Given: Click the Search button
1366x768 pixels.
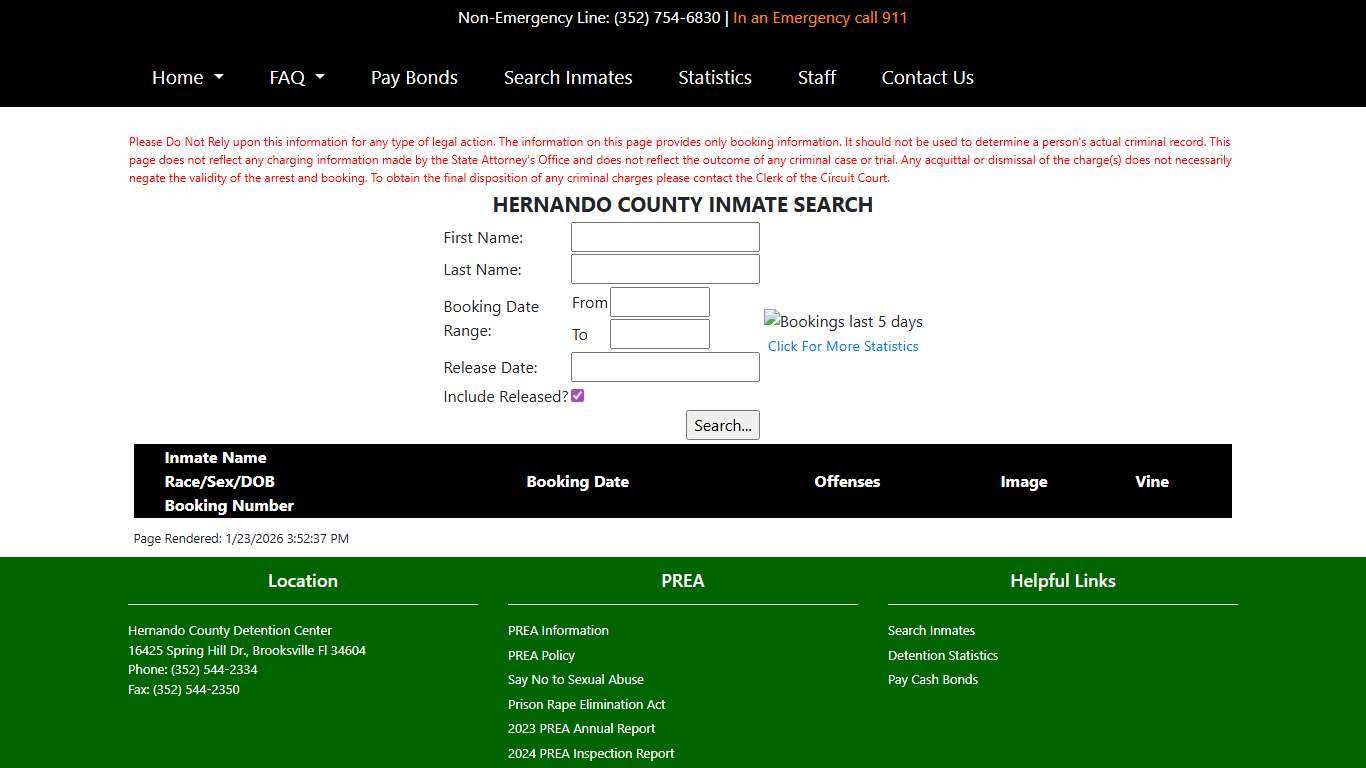Looking at the screenshot, I should 722,424.
